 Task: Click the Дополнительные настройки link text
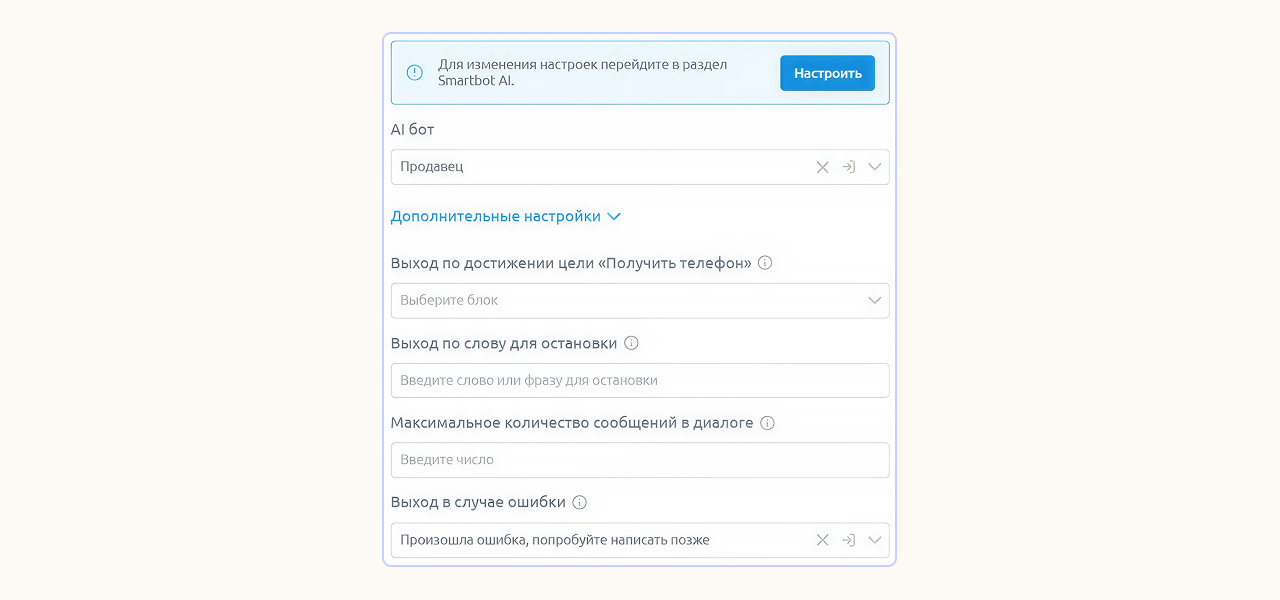click(x=495, y=216)
